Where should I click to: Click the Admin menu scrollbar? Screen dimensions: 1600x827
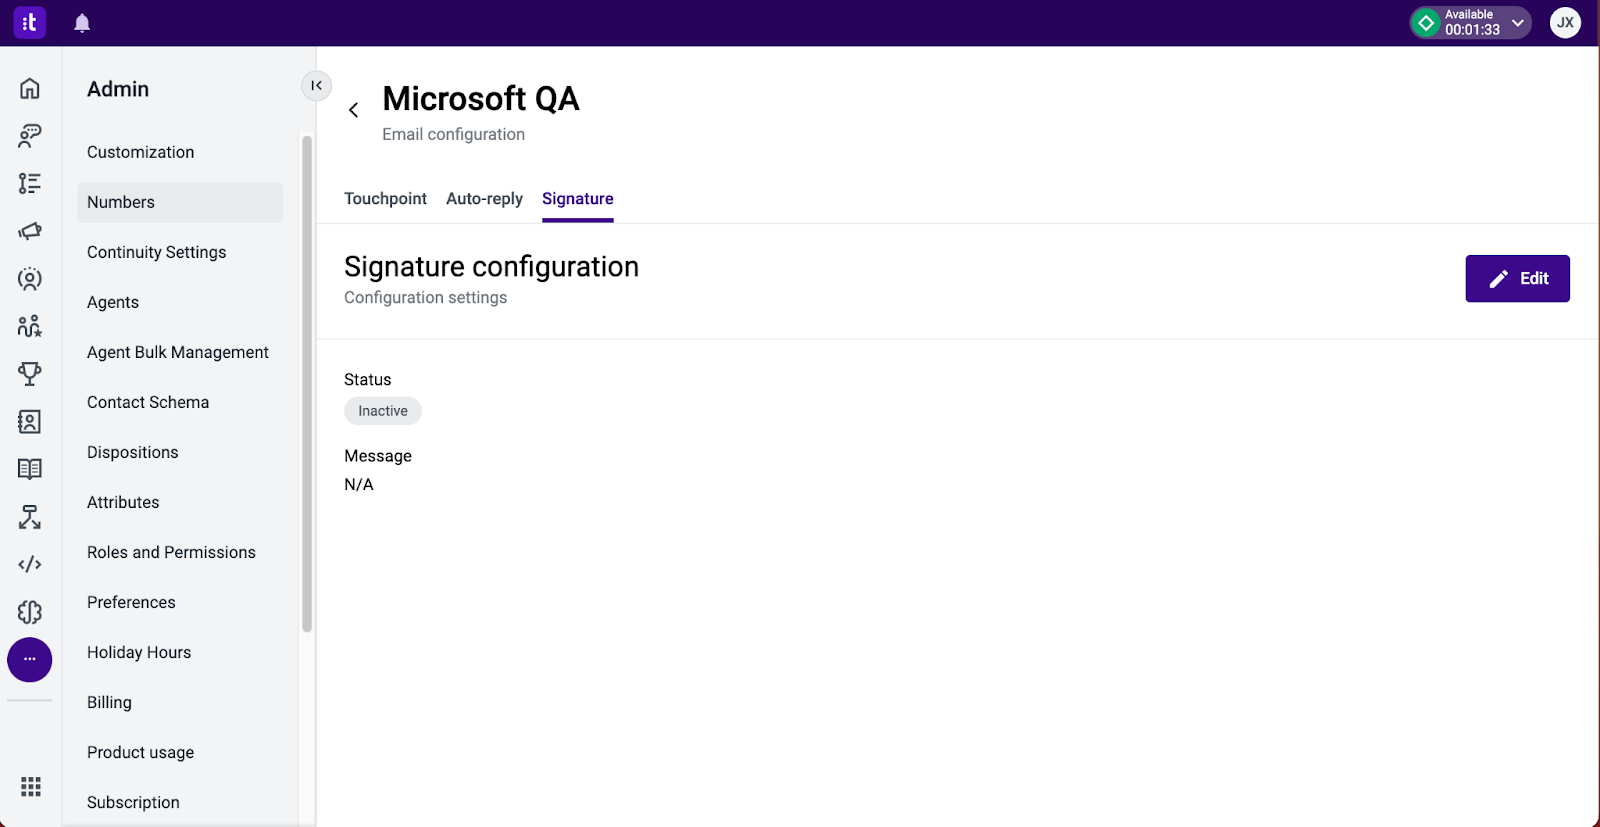(307, 384)
